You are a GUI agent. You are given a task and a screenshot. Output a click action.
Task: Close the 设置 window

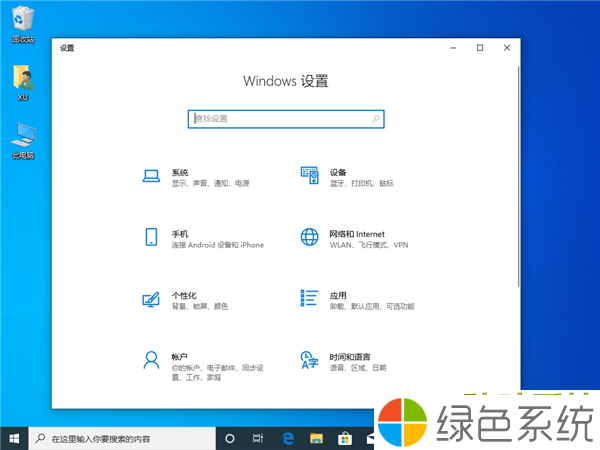pyautogui.click(x=507, y=48)
